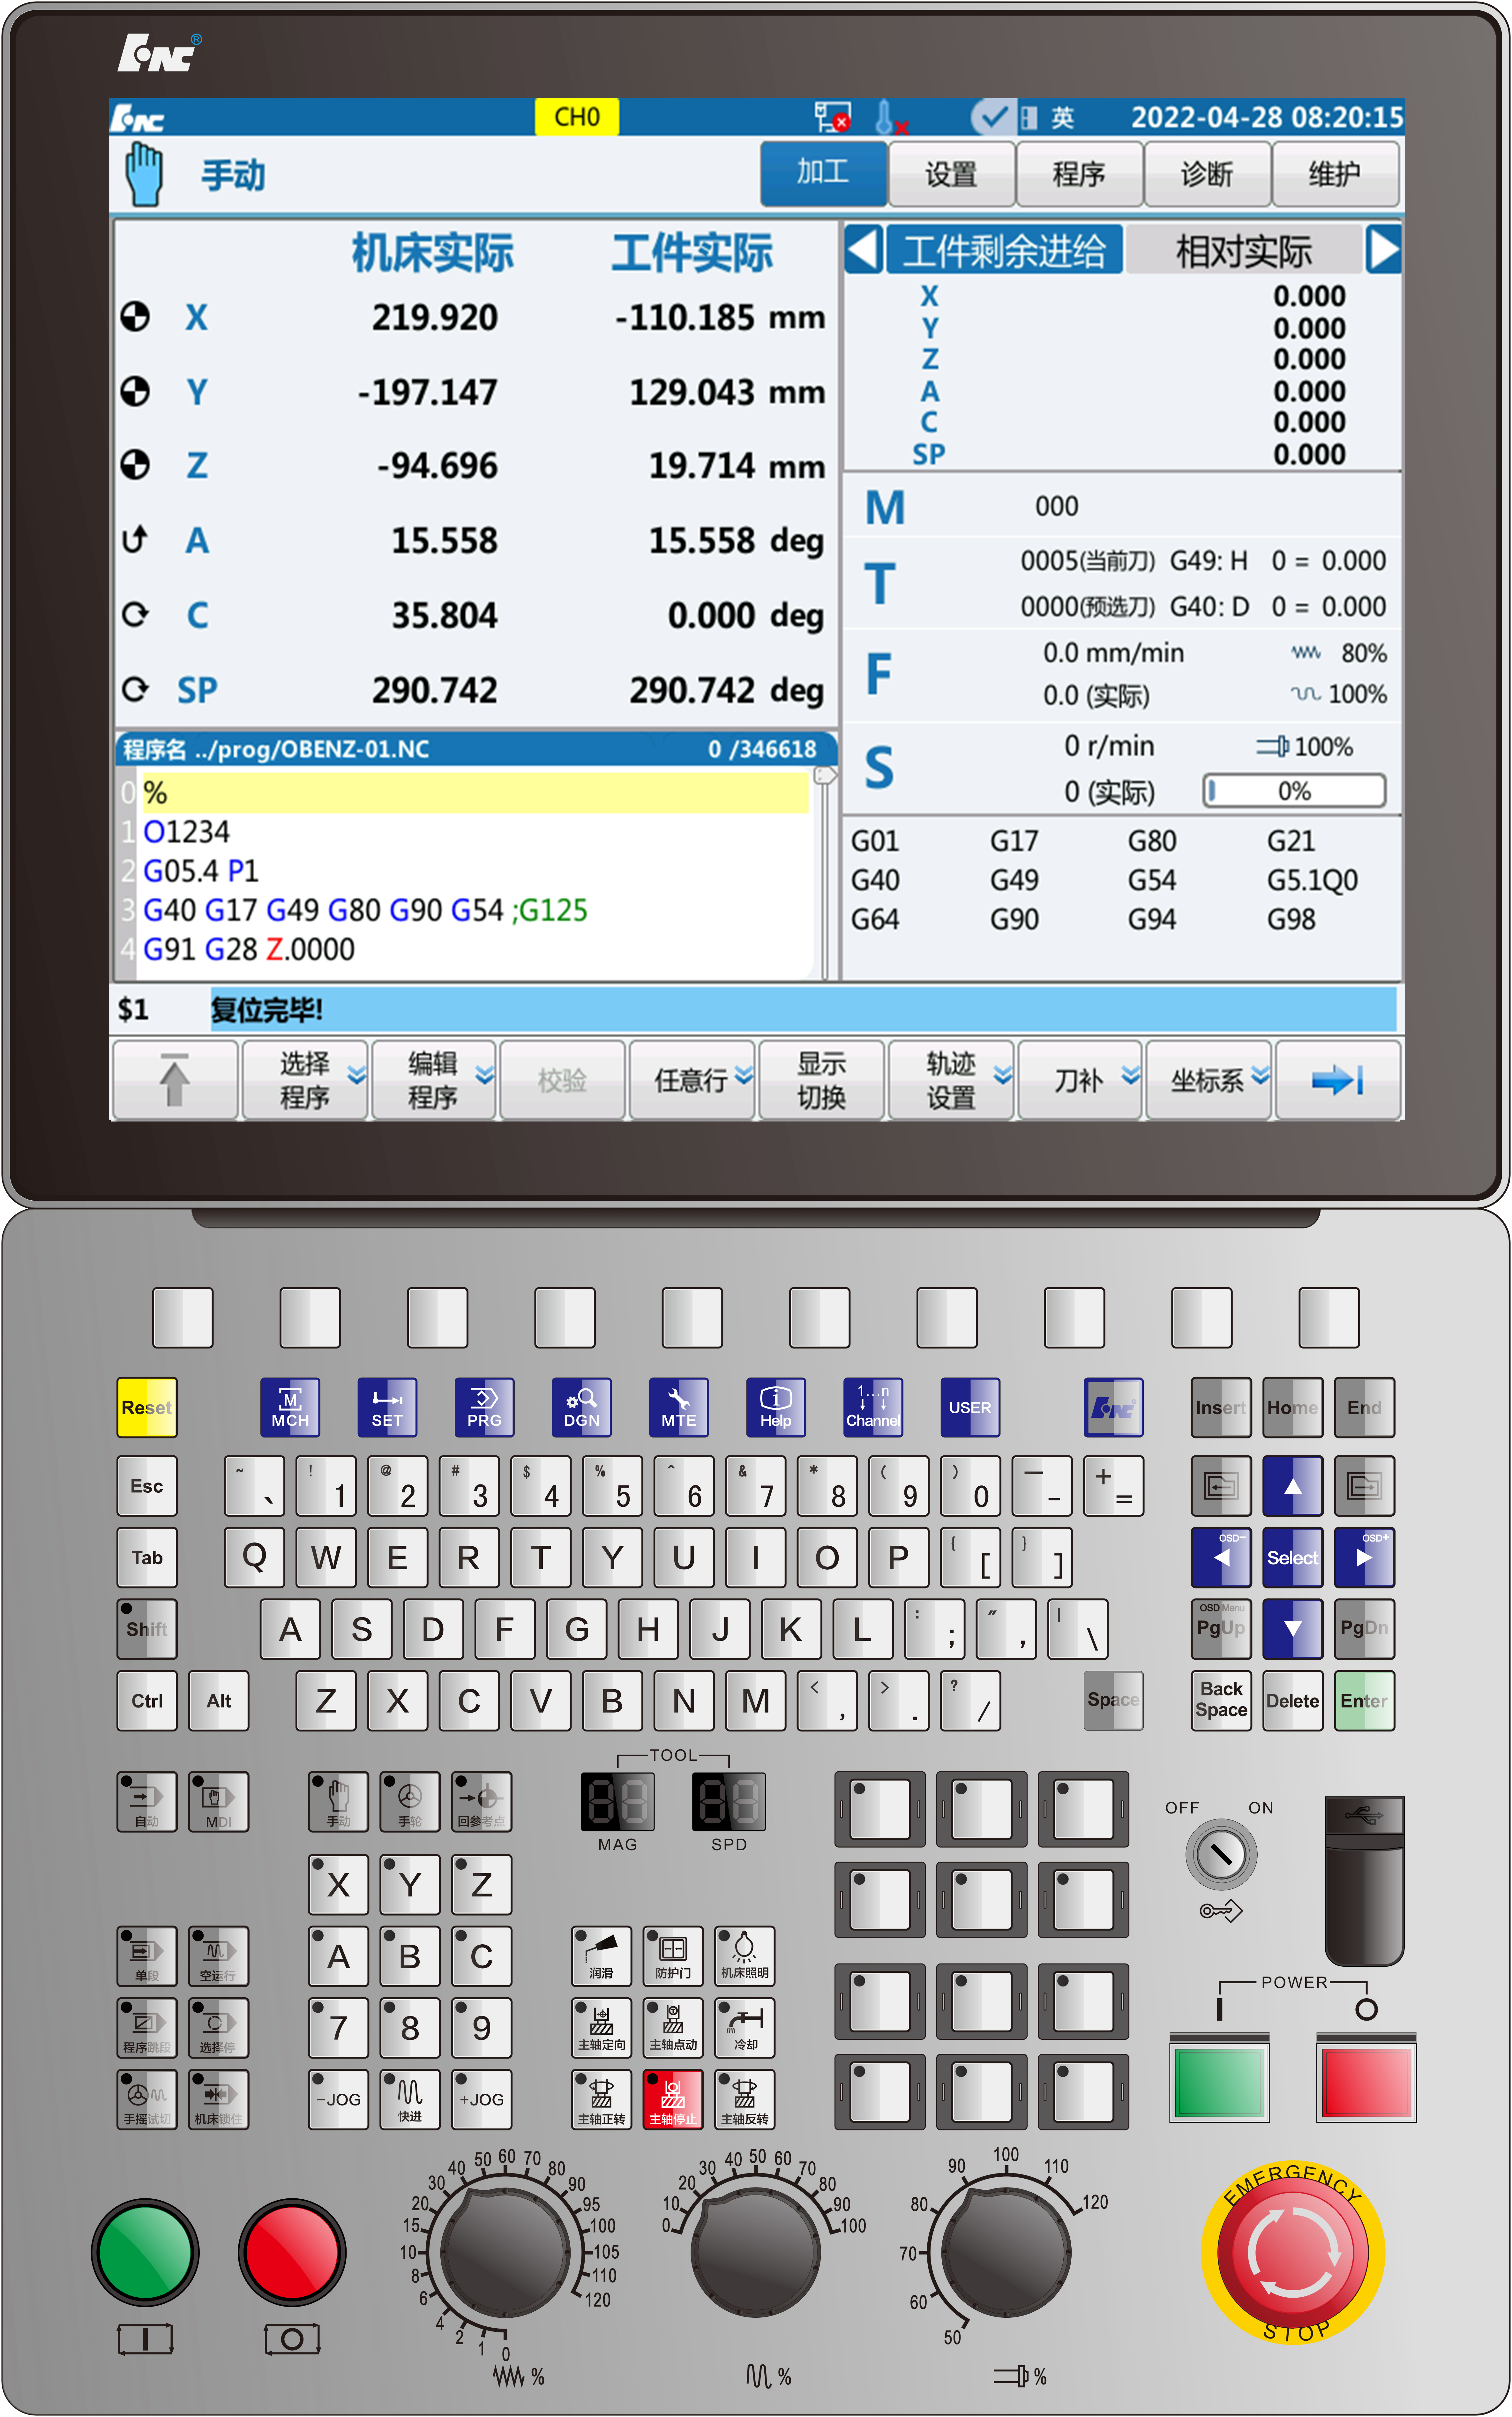
Task: Click the feed override rotary knob
Action: click(x=505, y=2252)
